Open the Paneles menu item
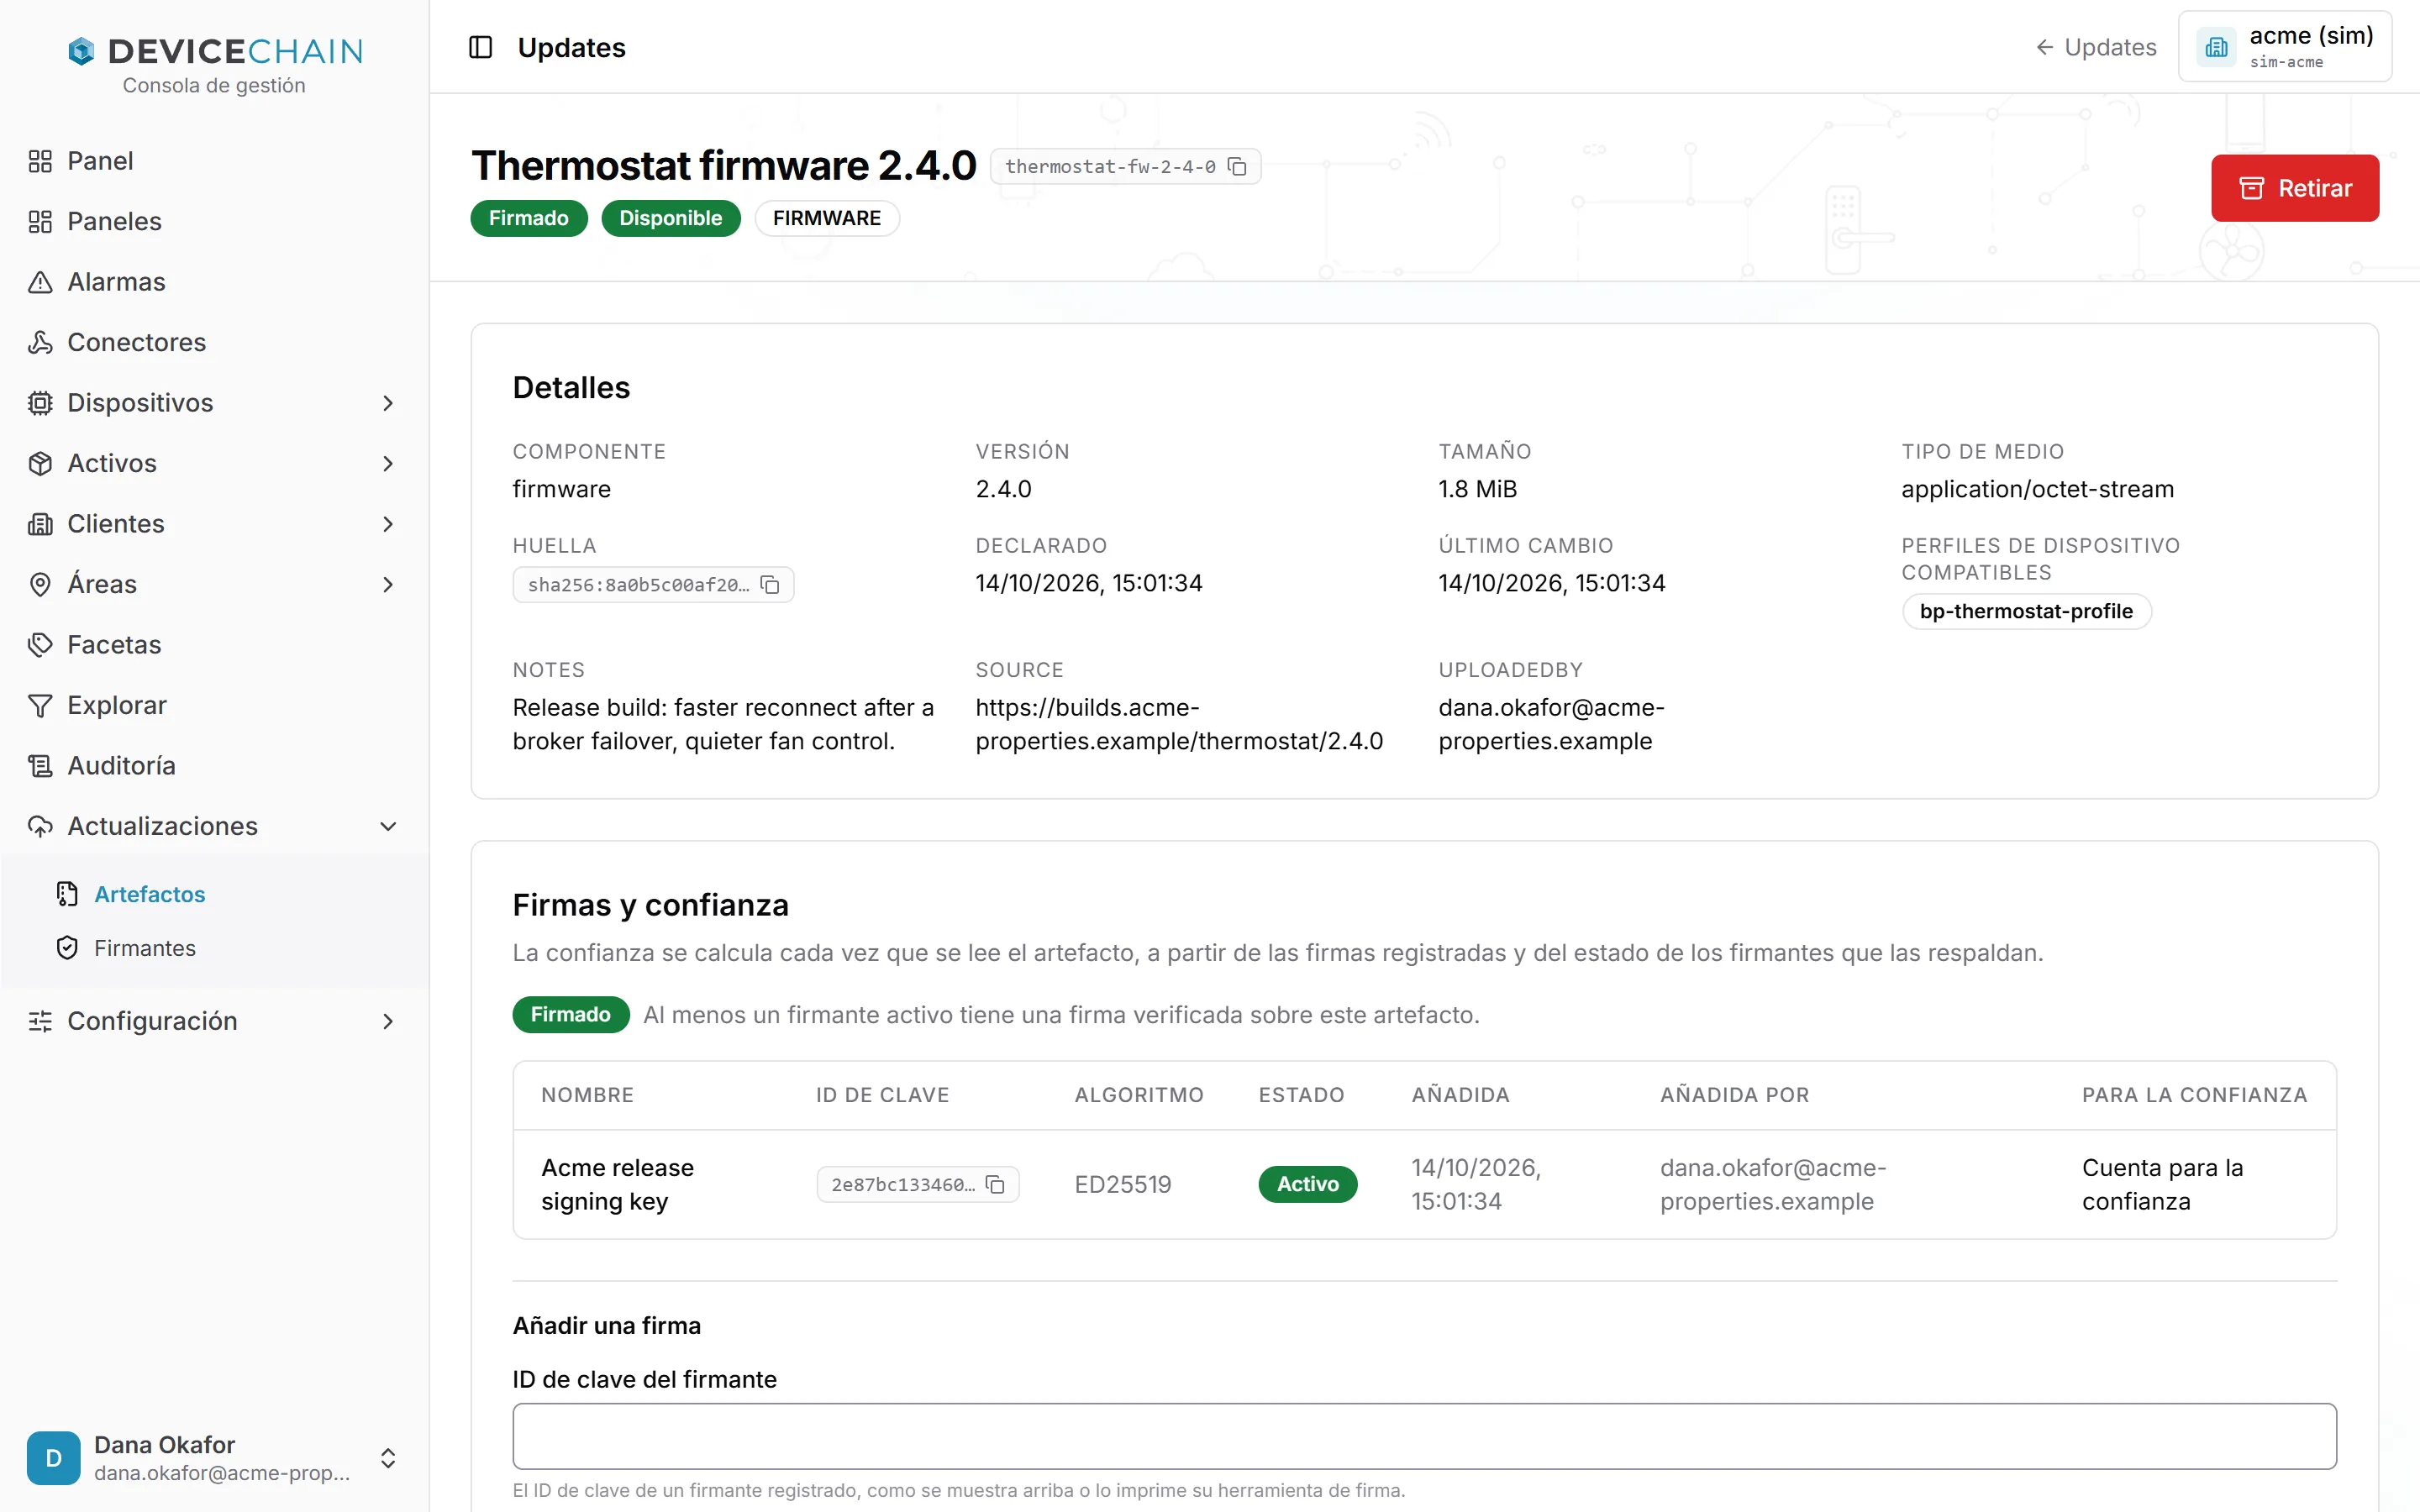The image size is (2420, 1512). (214, 221)
